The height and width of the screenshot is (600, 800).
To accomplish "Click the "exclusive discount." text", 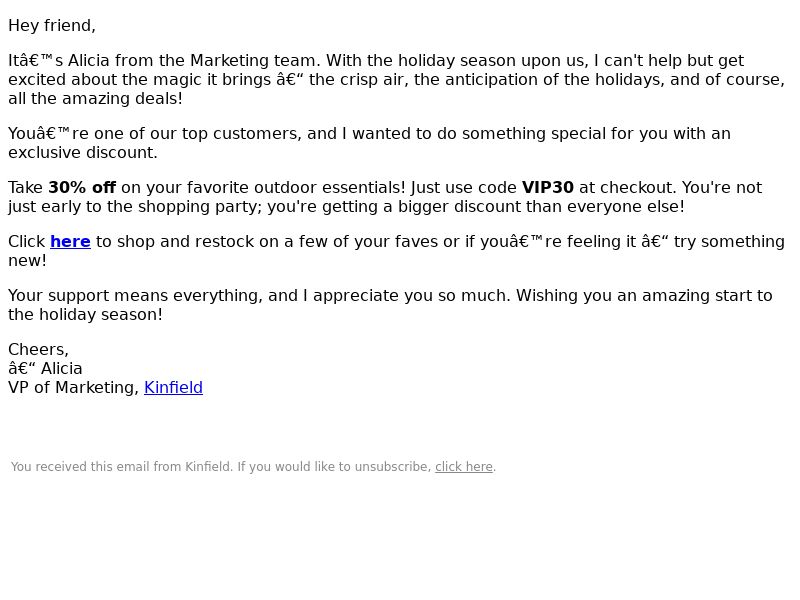I will click(x=83, y=152).
